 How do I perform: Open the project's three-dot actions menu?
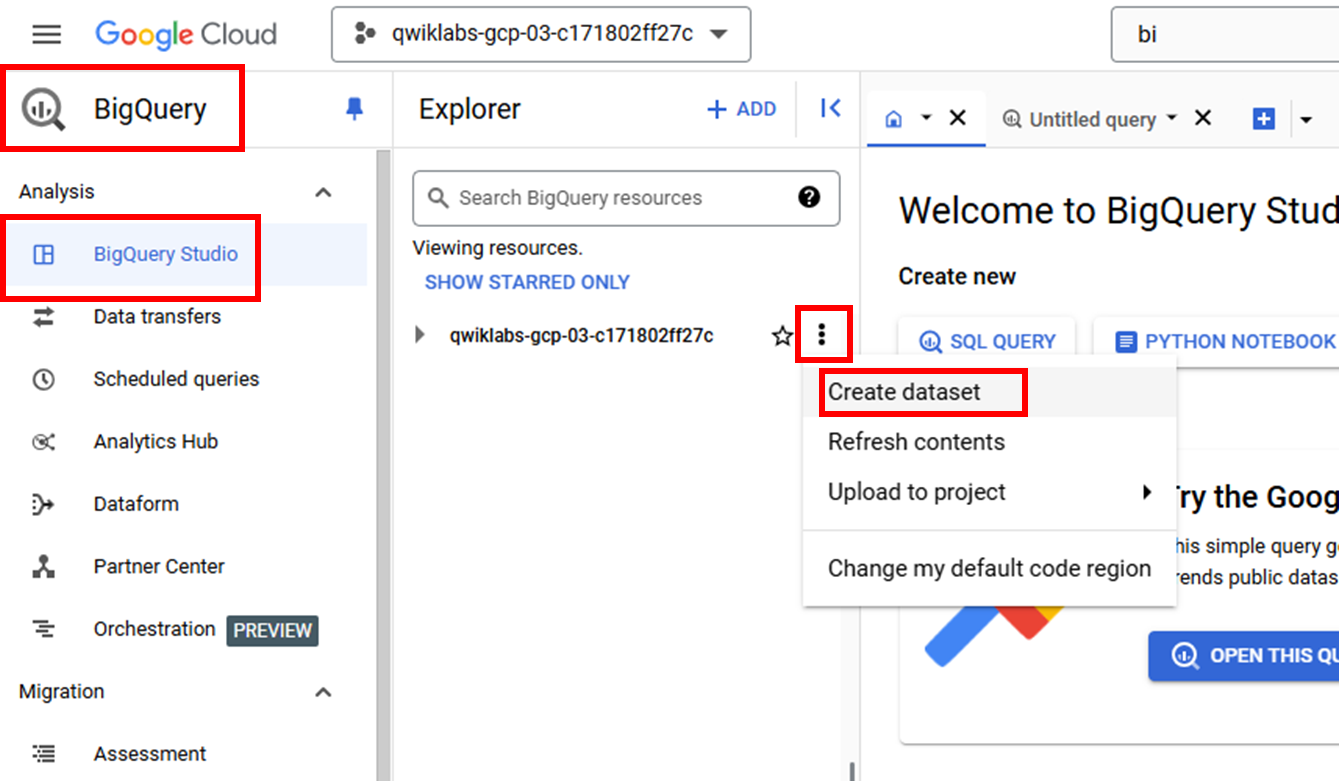pos(822,334)
